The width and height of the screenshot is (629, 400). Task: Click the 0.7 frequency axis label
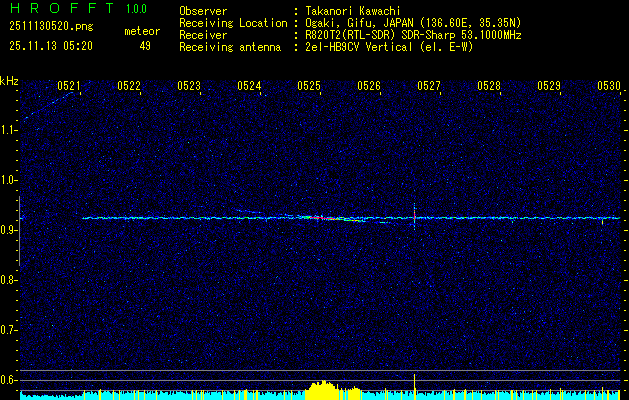point(9,329)
